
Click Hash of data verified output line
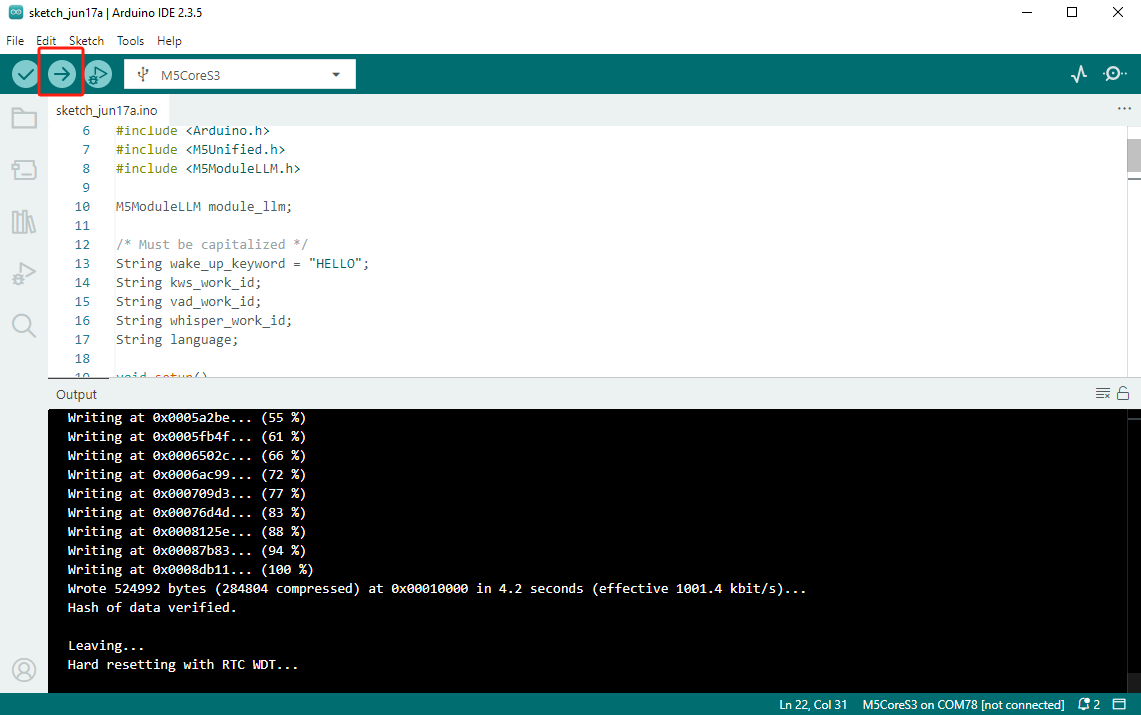(152, 607)
